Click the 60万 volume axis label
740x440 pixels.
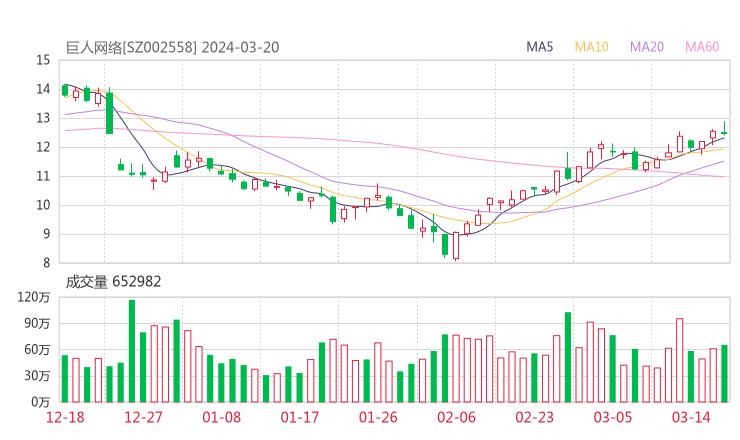pos(37,350)
